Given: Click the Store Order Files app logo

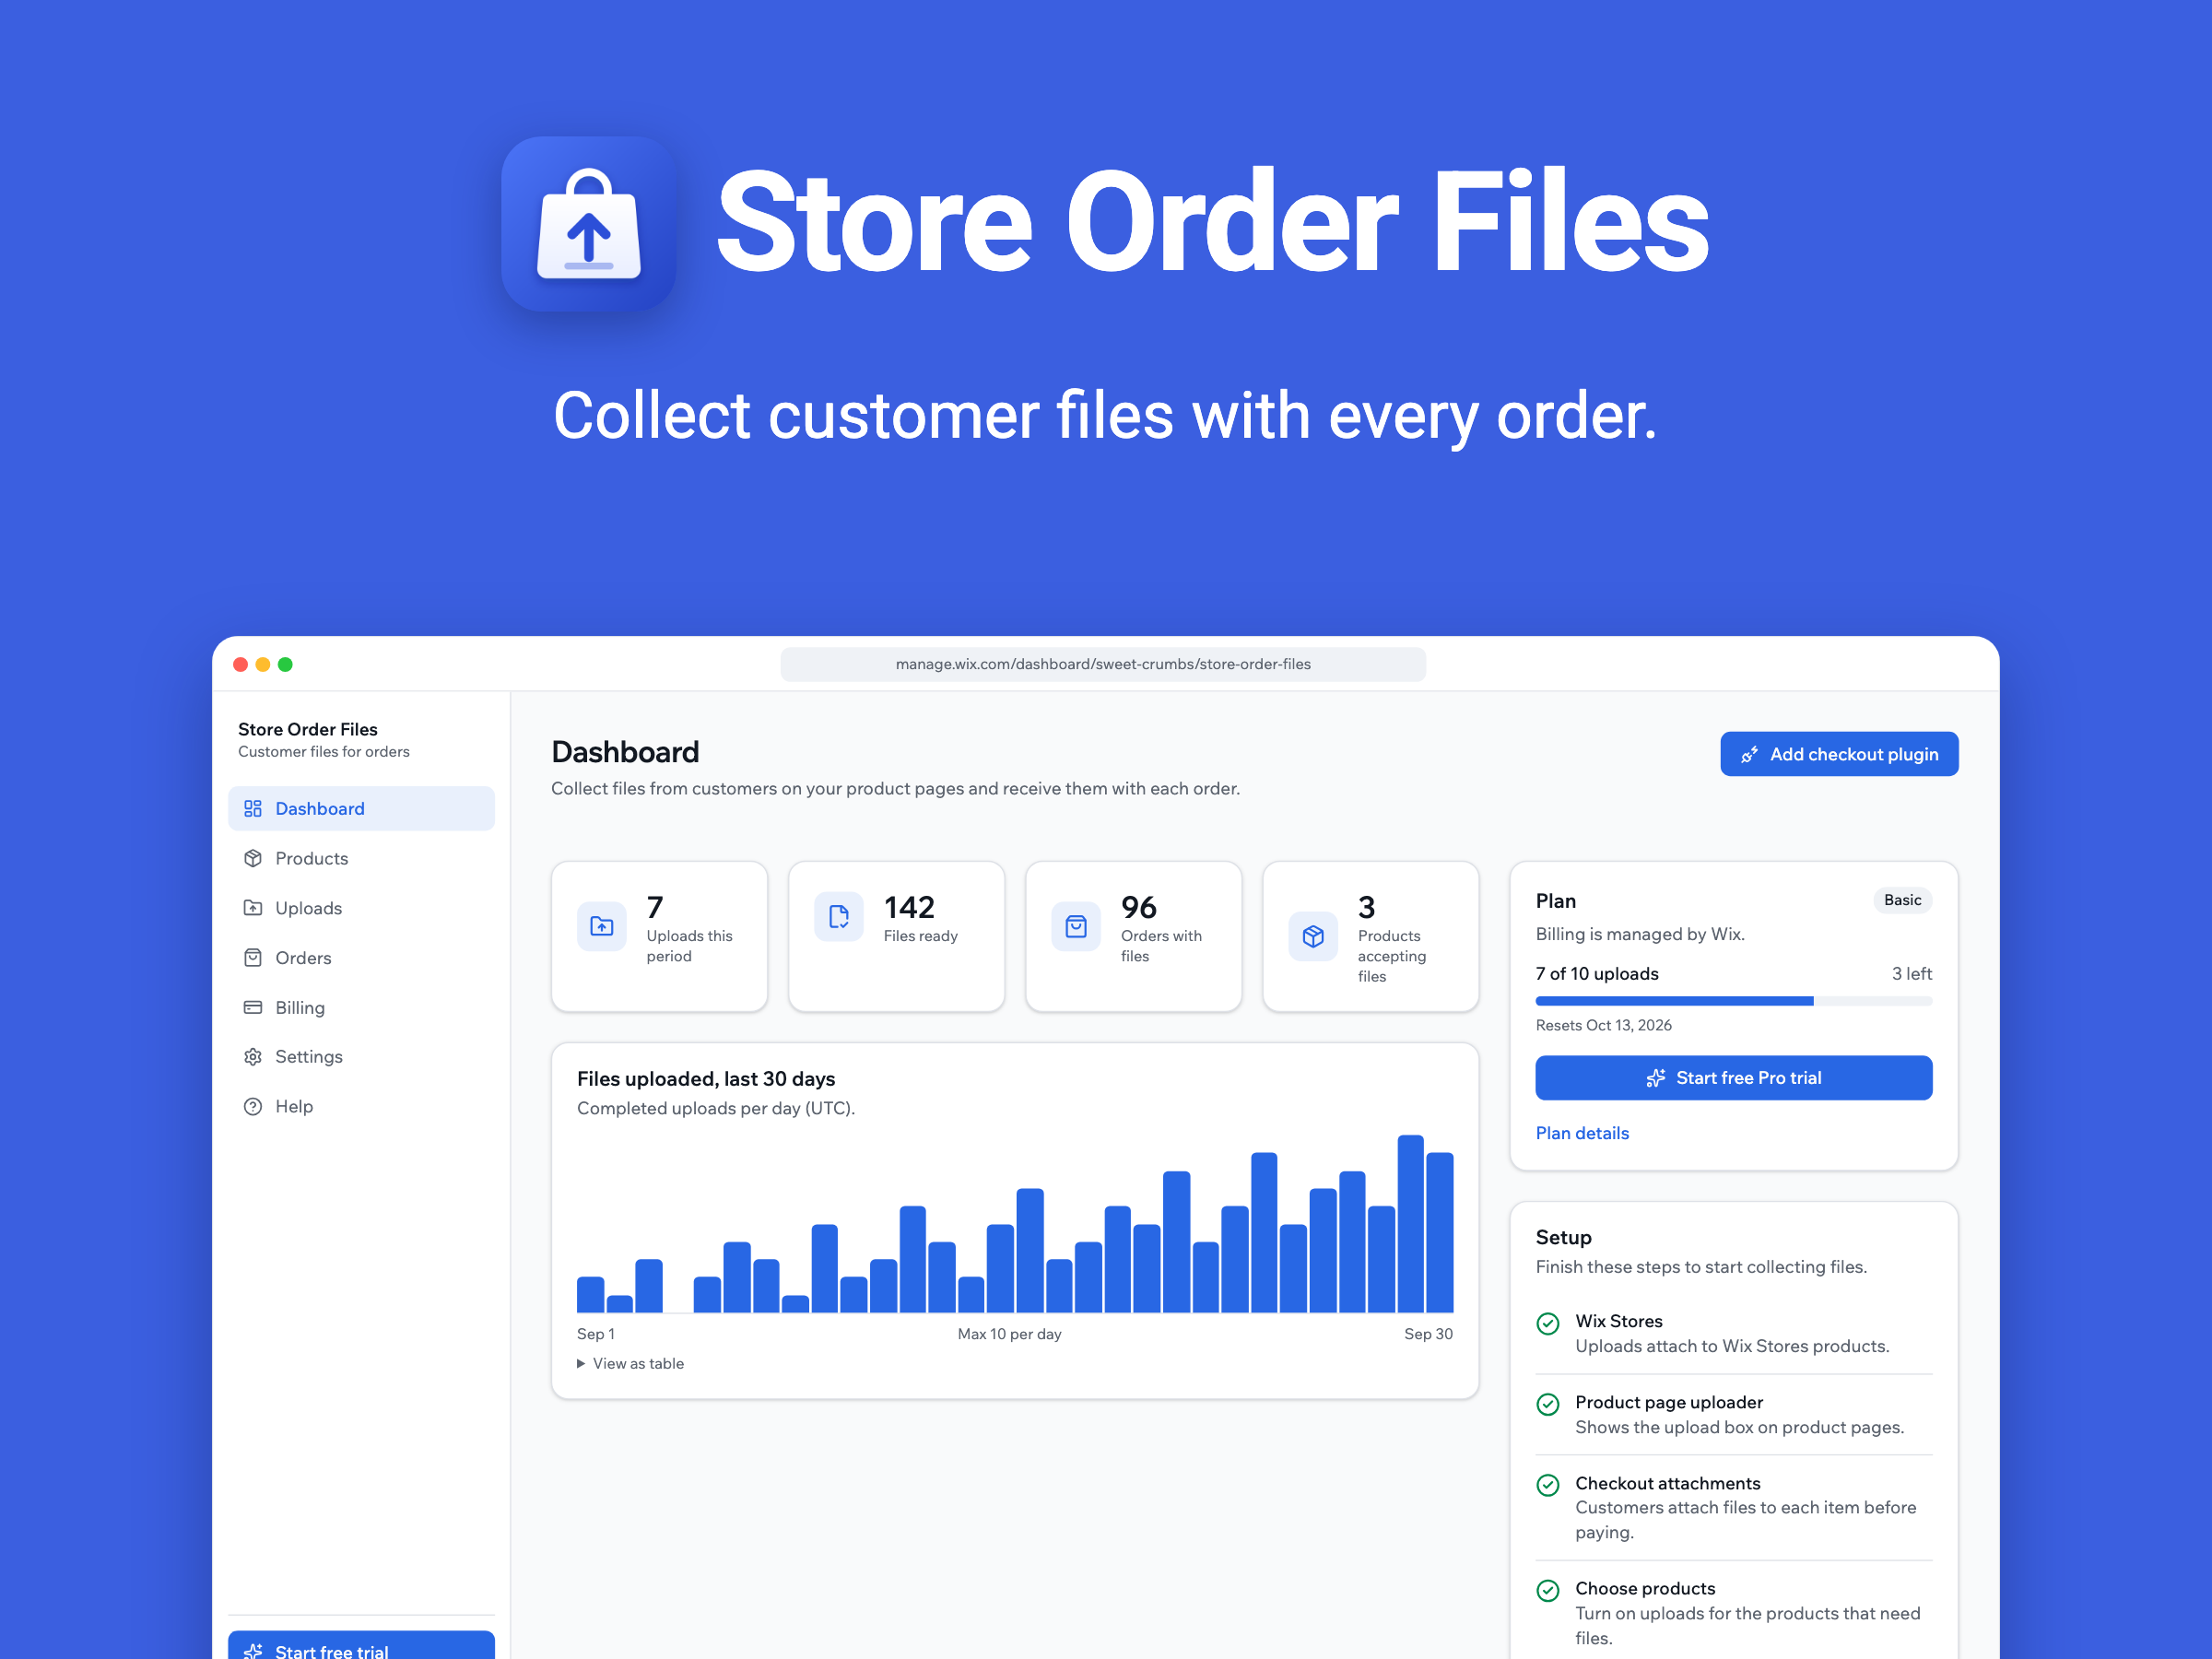Looking at the screenshot, I should pos(588,224).
